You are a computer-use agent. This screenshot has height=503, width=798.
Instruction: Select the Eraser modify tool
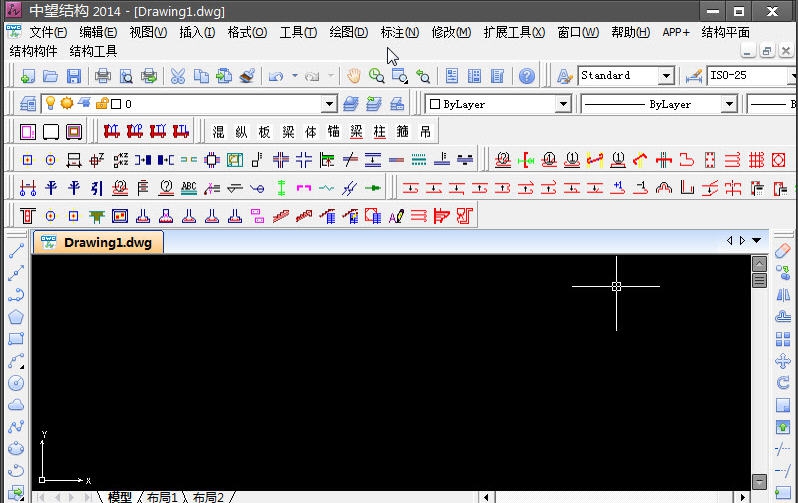point(783,251)
